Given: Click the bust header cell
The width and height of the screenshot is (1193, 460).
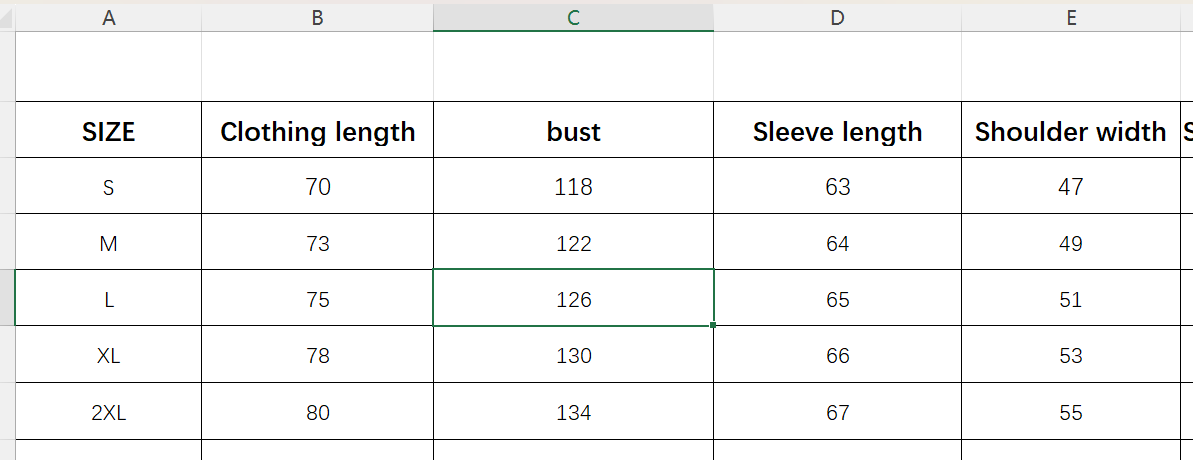Looking at the screenshot, I should (573, 131).
